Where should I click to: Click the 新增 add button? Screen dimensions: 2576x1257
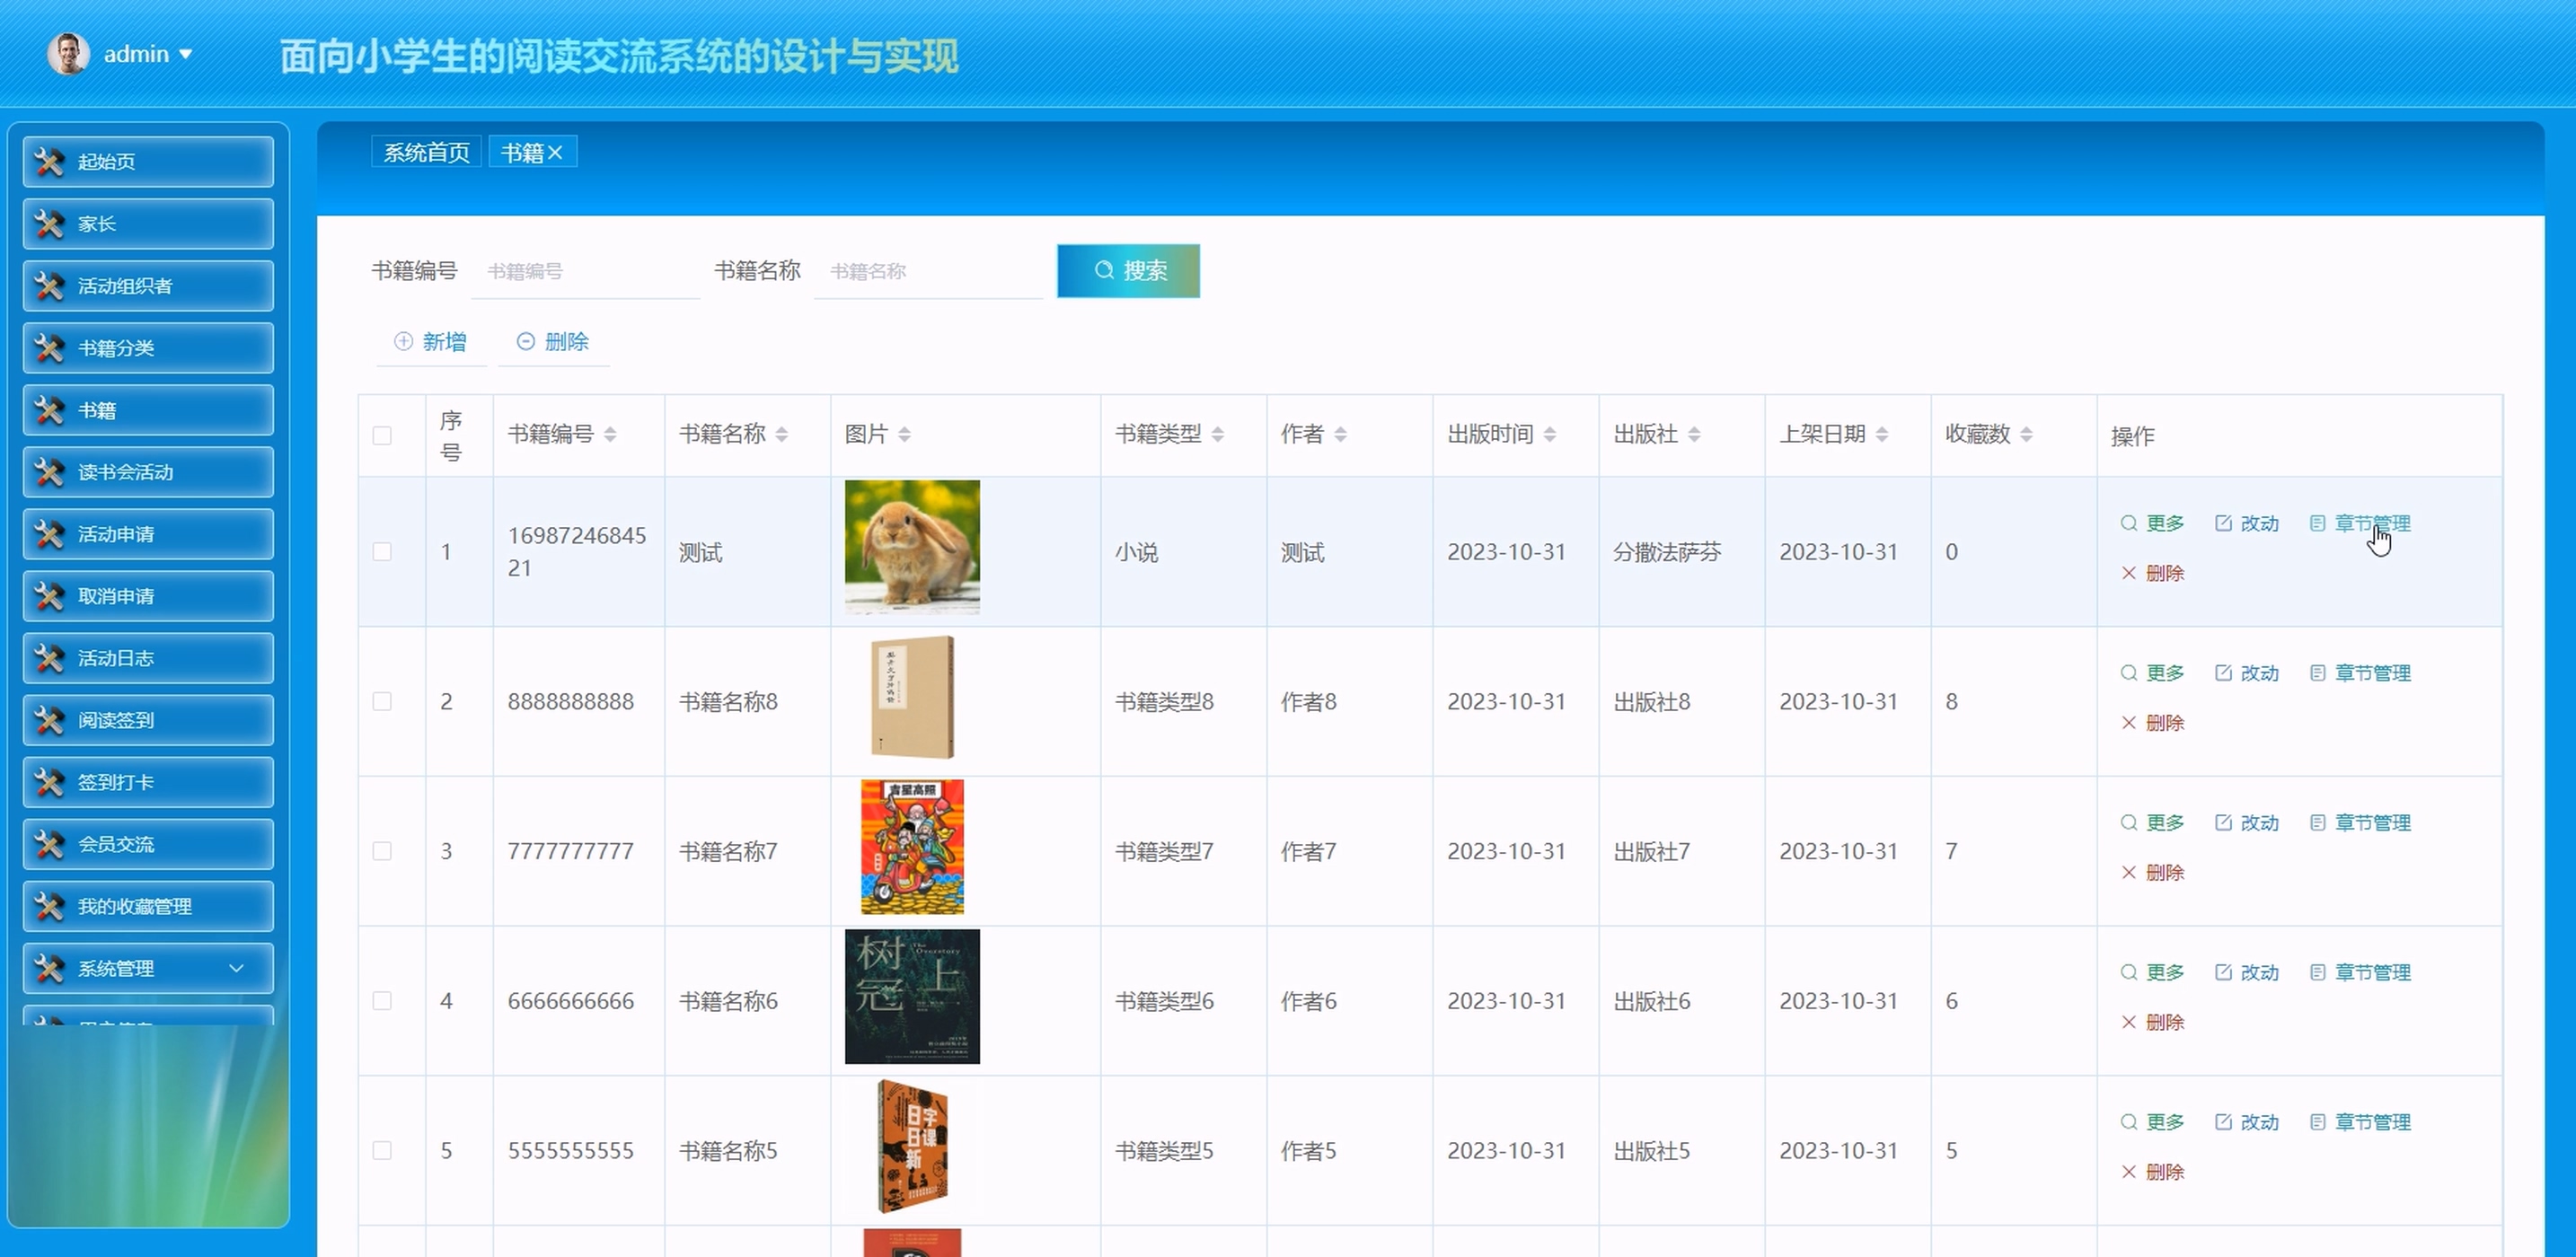(431, 342)
